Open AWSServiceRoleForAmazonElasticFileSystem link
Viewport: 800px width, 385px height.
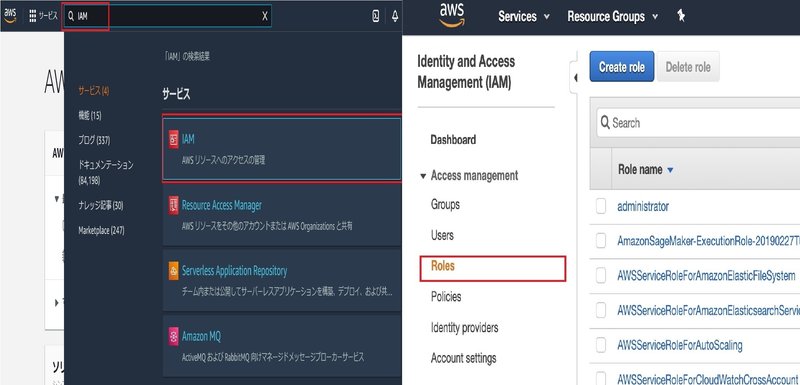pos(706,276)
